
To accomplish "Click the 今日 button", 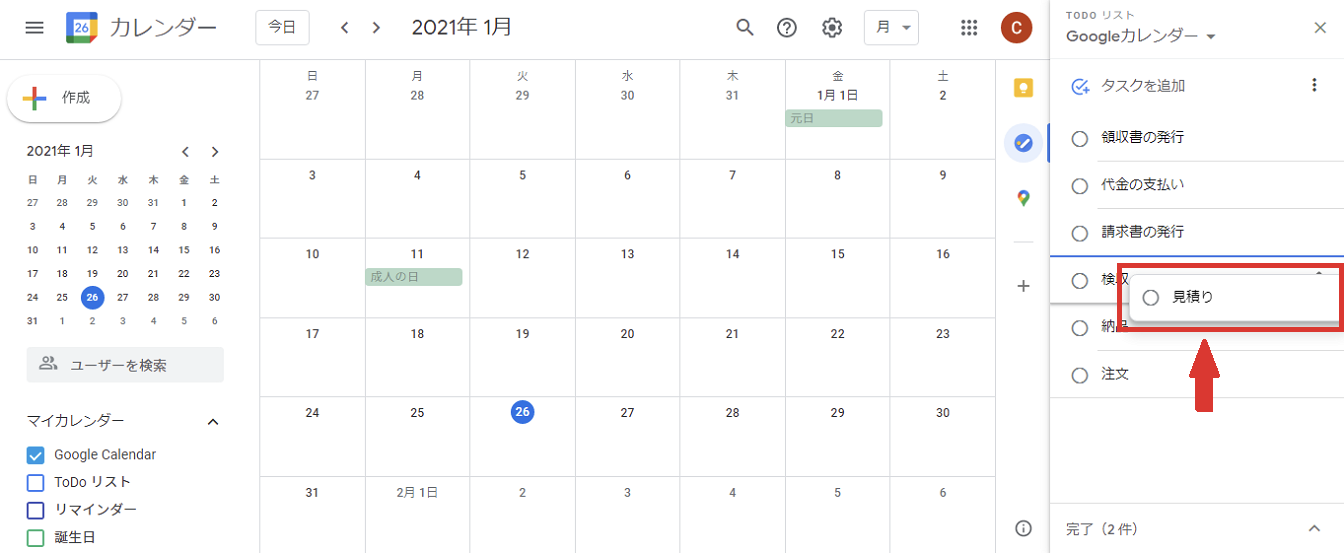I will pos(282,28).
